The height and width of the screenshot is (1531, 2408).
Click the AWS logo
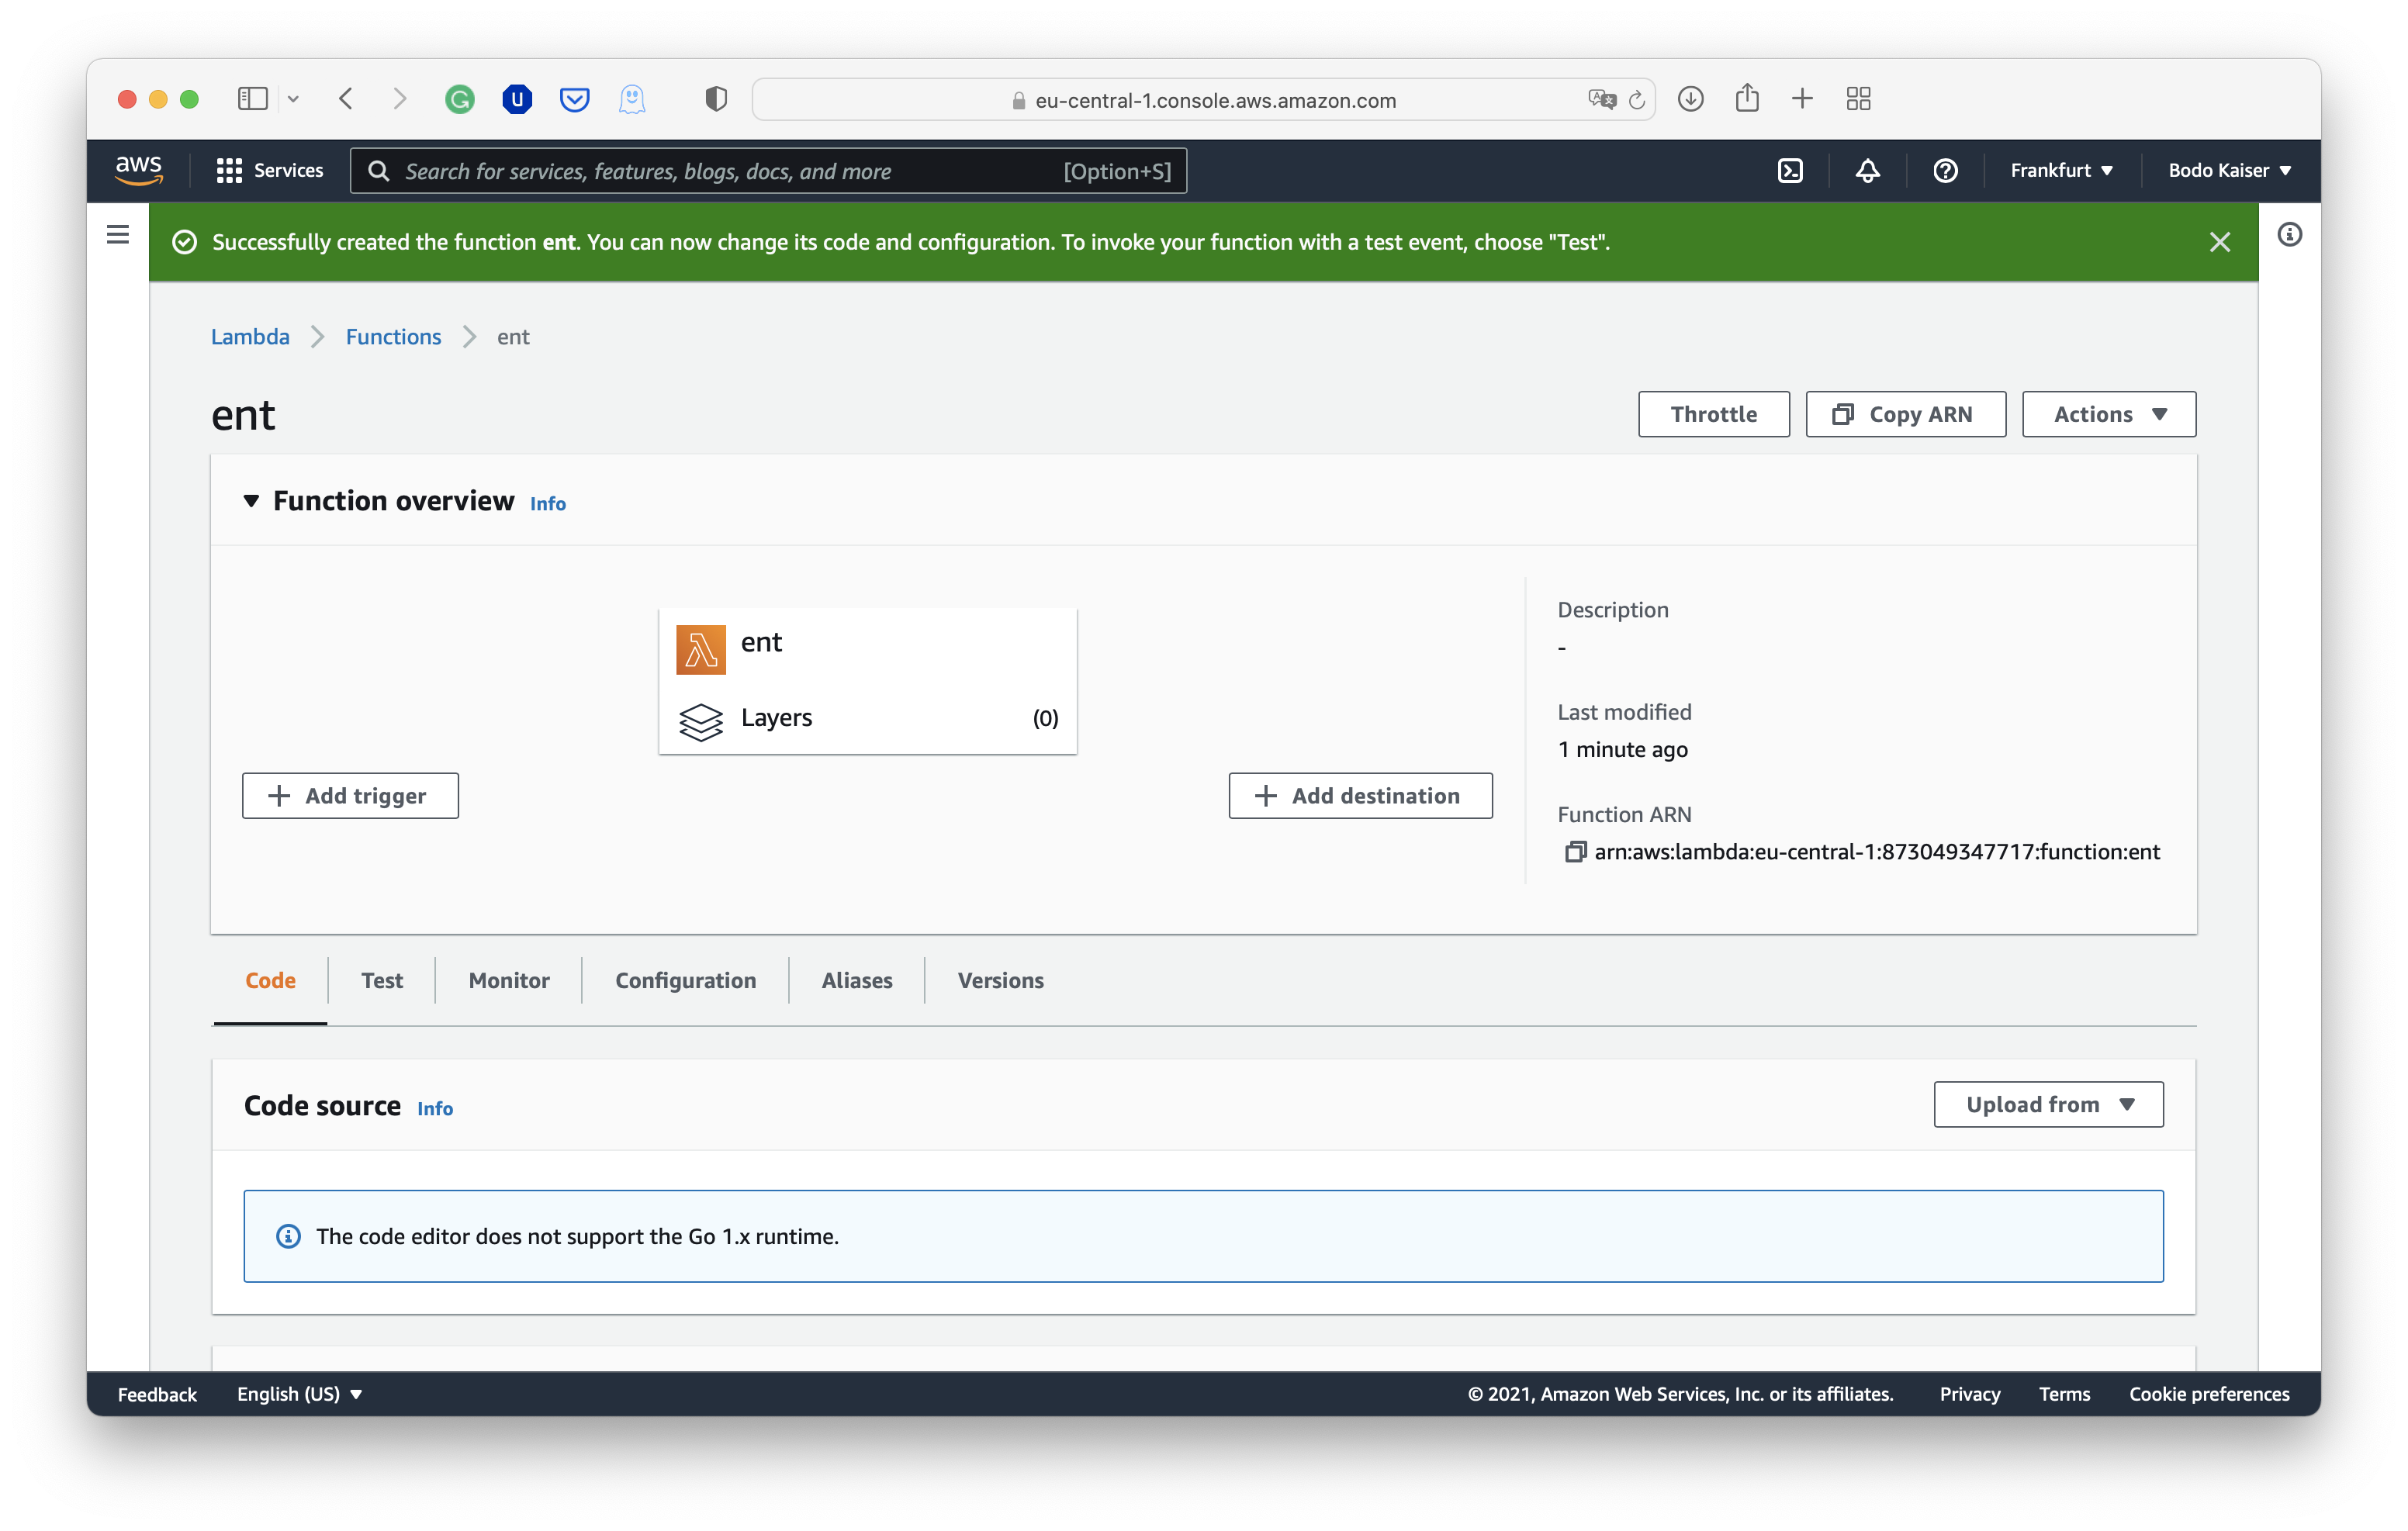[139, 169]
